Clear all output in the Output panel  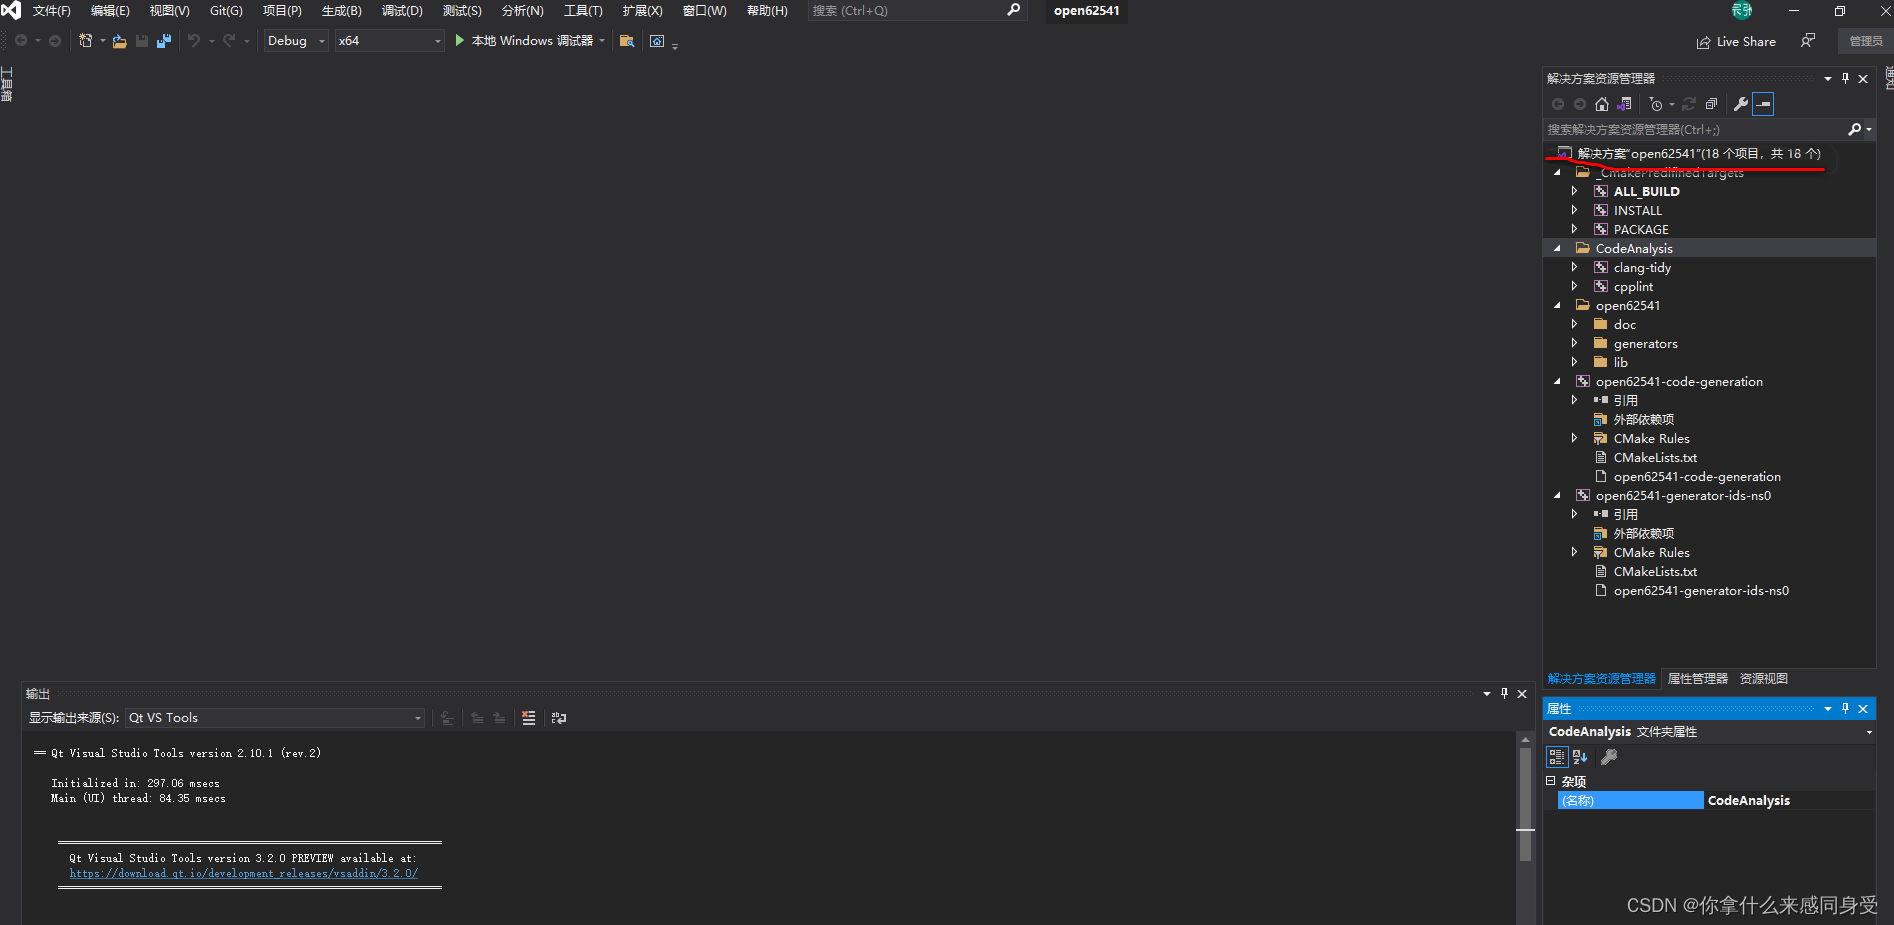click(528, 717)
